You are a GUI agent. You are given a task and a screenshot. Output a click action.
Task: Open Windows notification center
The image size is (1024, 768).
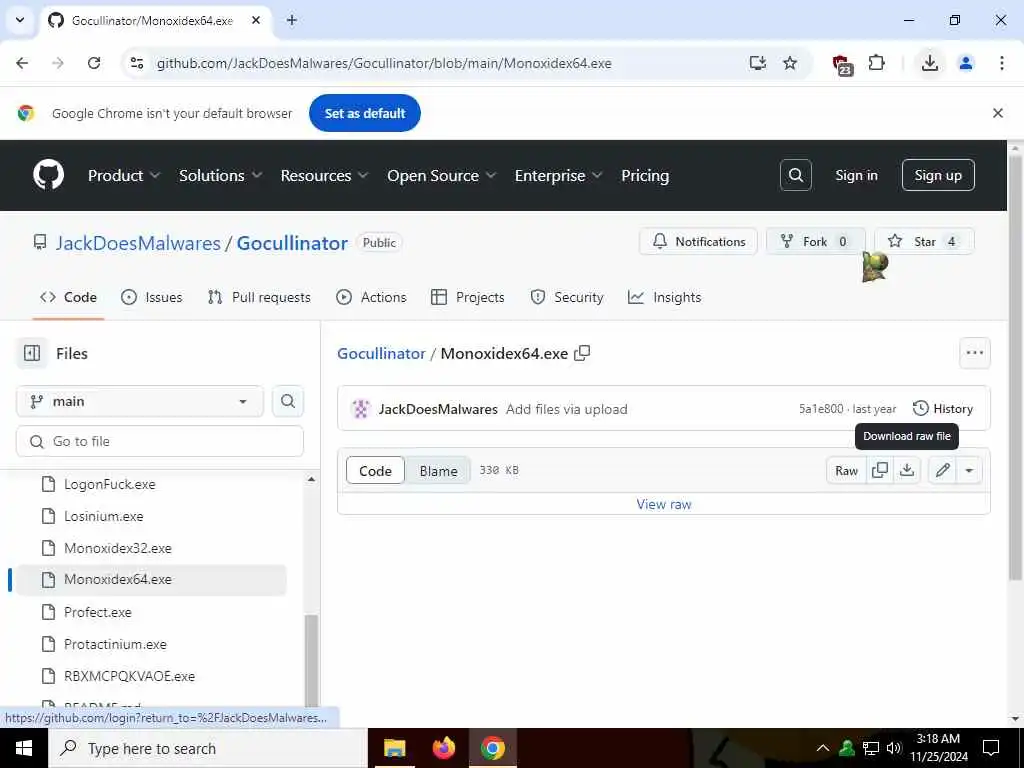991,748
